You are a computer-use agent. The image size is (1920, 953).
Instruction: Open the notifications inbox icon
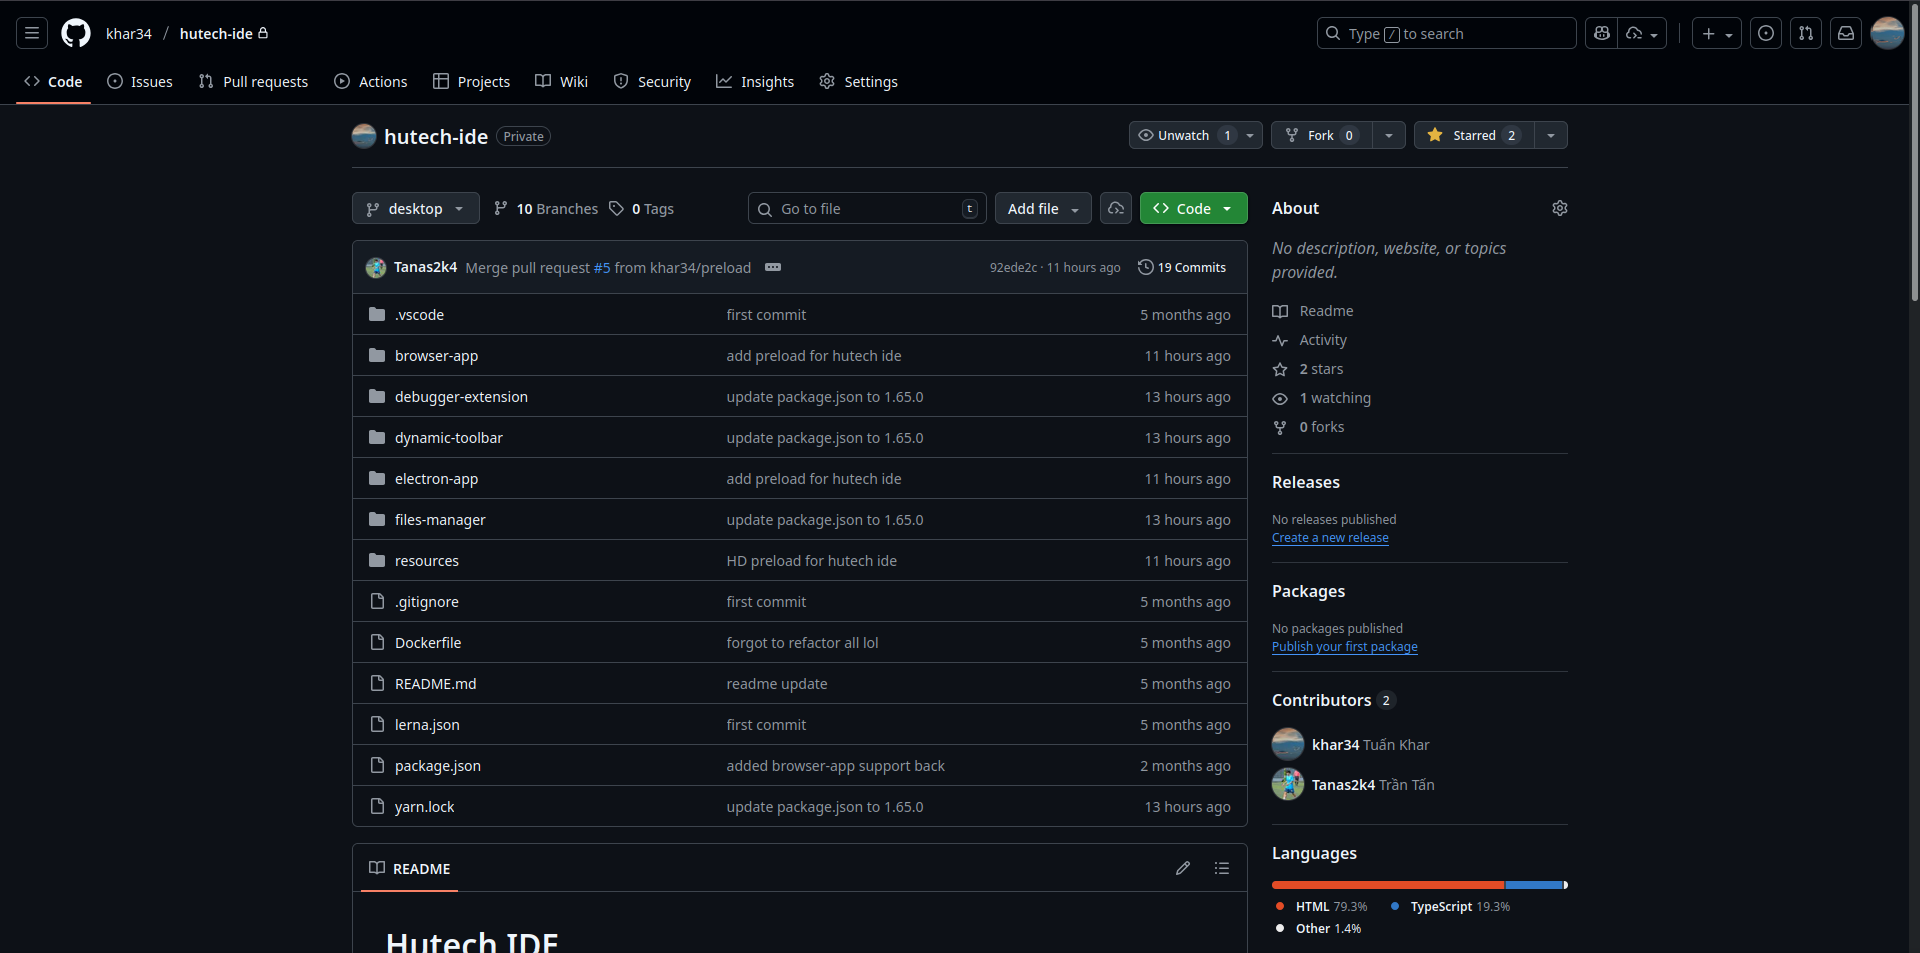point(1846,33)
